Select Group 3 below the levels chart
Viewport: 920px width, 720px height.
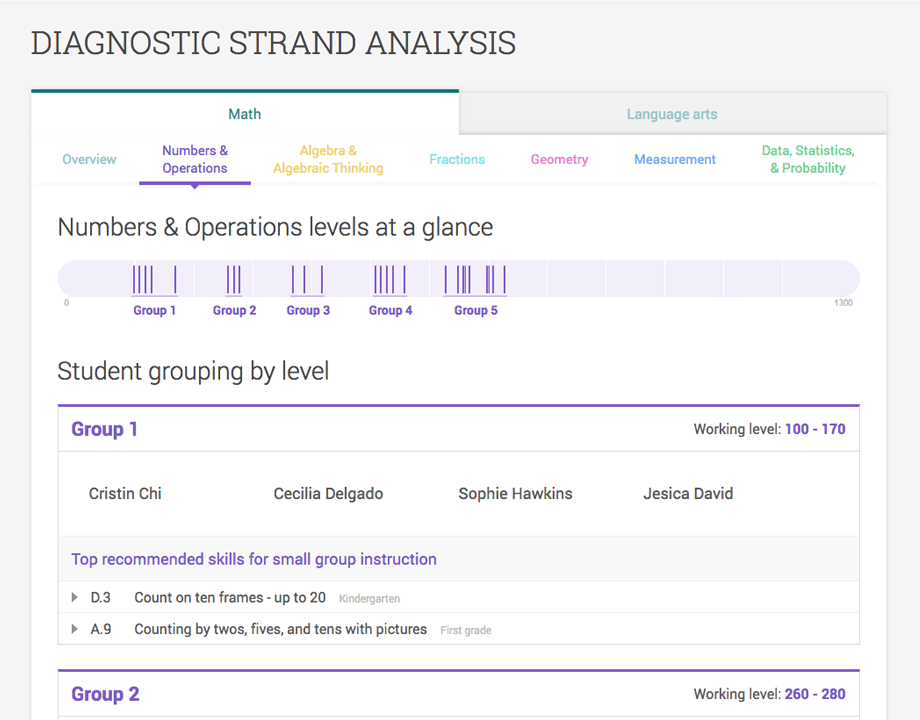click(x=308, y=310)
